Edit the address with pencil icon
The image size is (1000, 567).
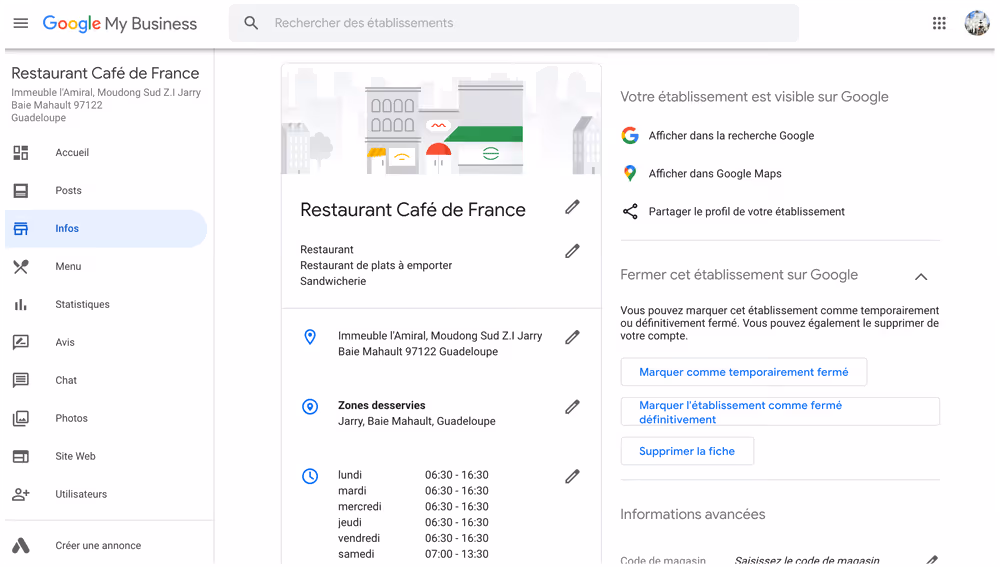point(572,337)
